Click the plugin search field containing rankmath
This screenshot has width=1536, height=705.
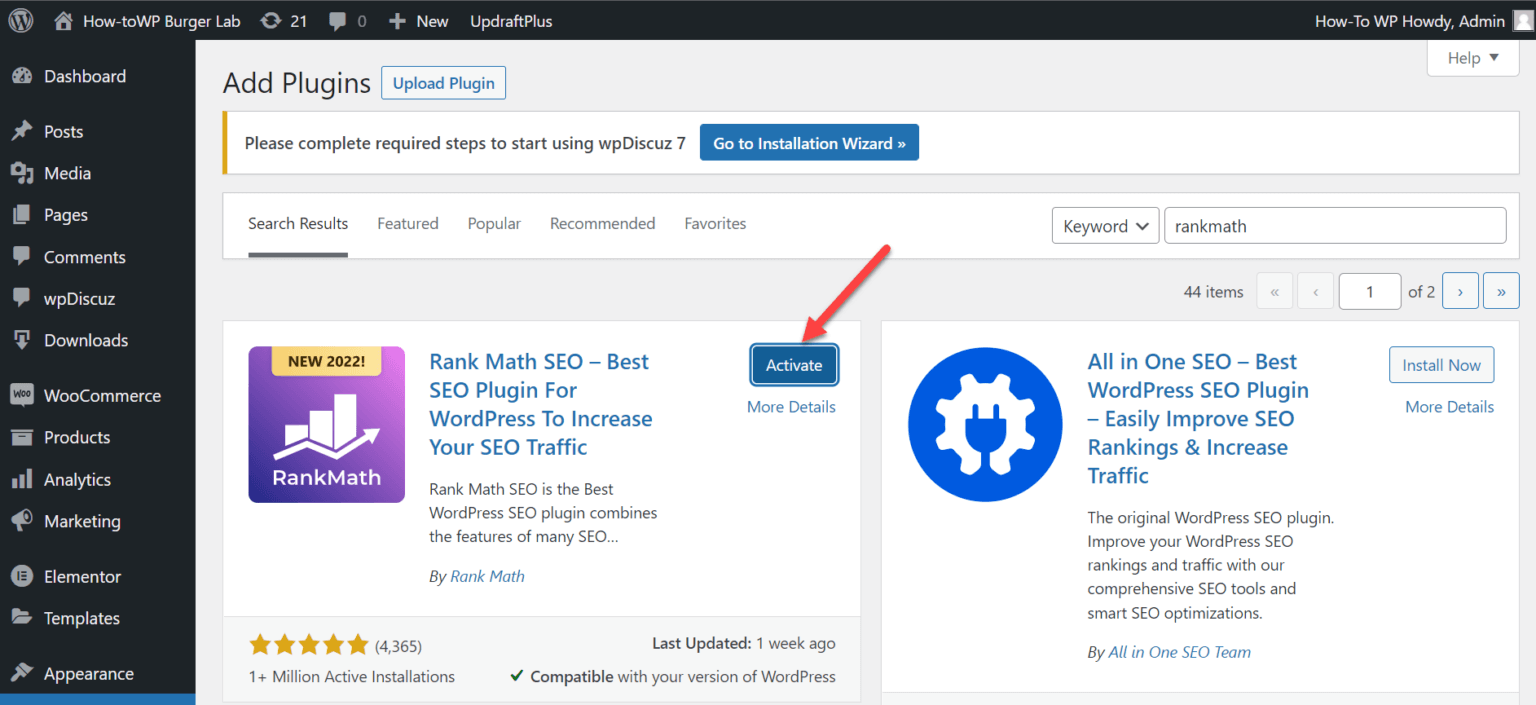coord(1335,226)
